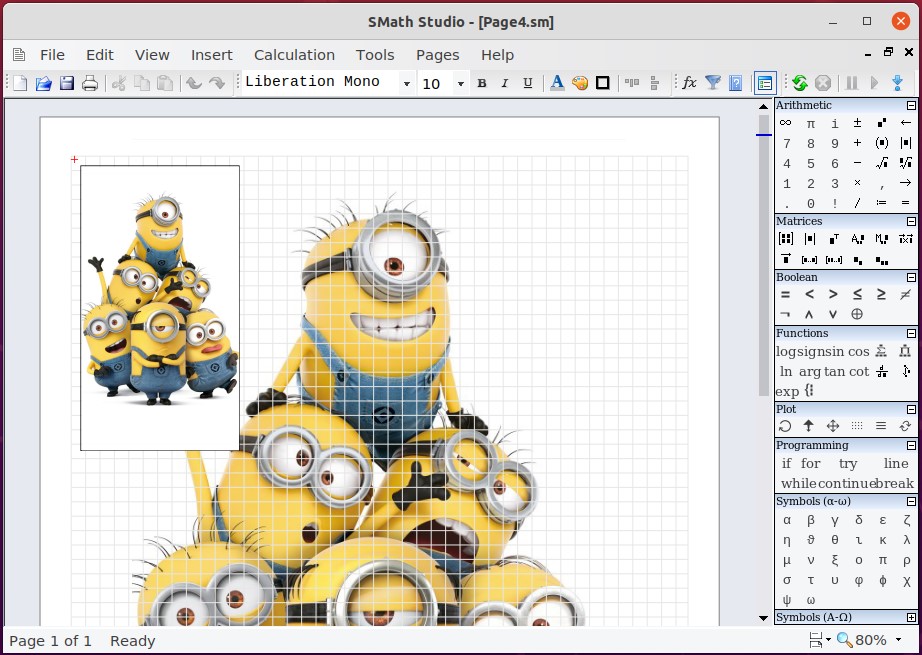
Task: Select the Move plot tool
Action: 833,426
